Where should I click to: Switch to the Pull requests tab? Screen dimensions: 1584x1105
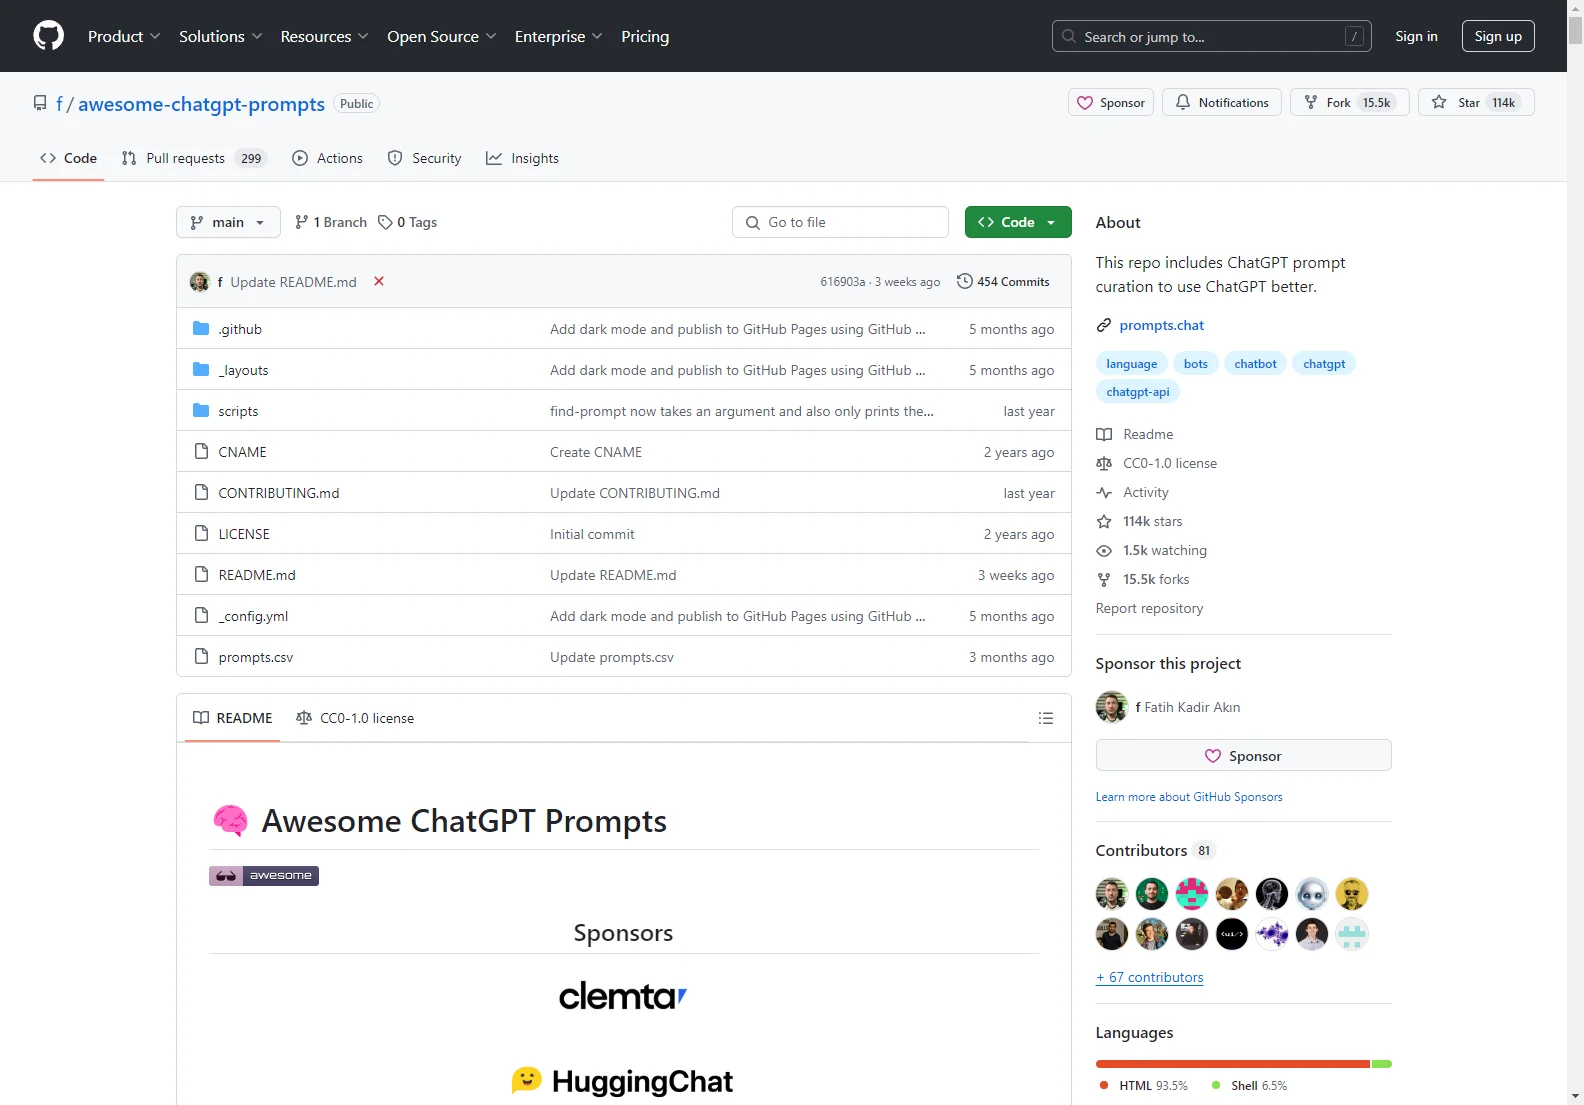(x=194, y=158)
